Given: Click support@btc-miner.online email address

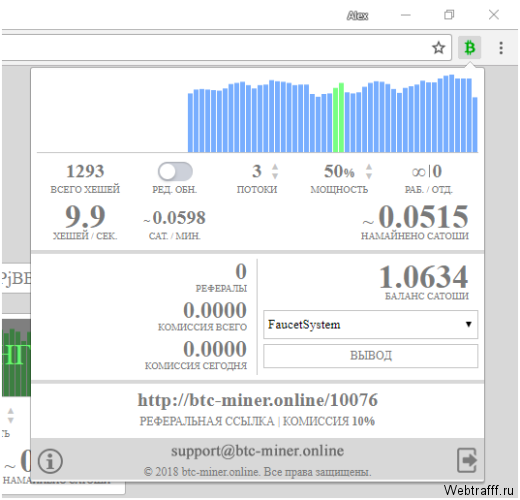Looking at the screenshot, I should tap(257, 451).
